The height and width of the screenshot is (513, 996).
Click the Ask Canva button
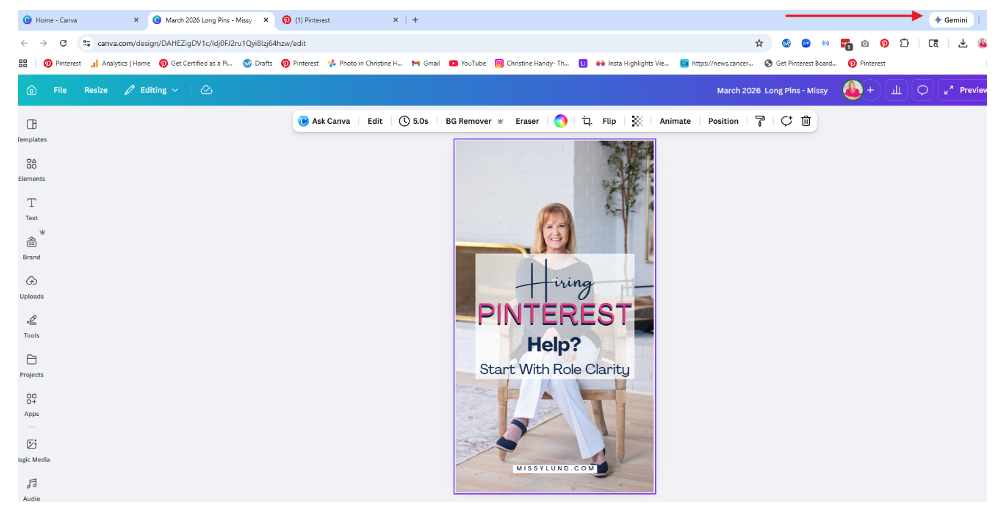pos(324,121)
